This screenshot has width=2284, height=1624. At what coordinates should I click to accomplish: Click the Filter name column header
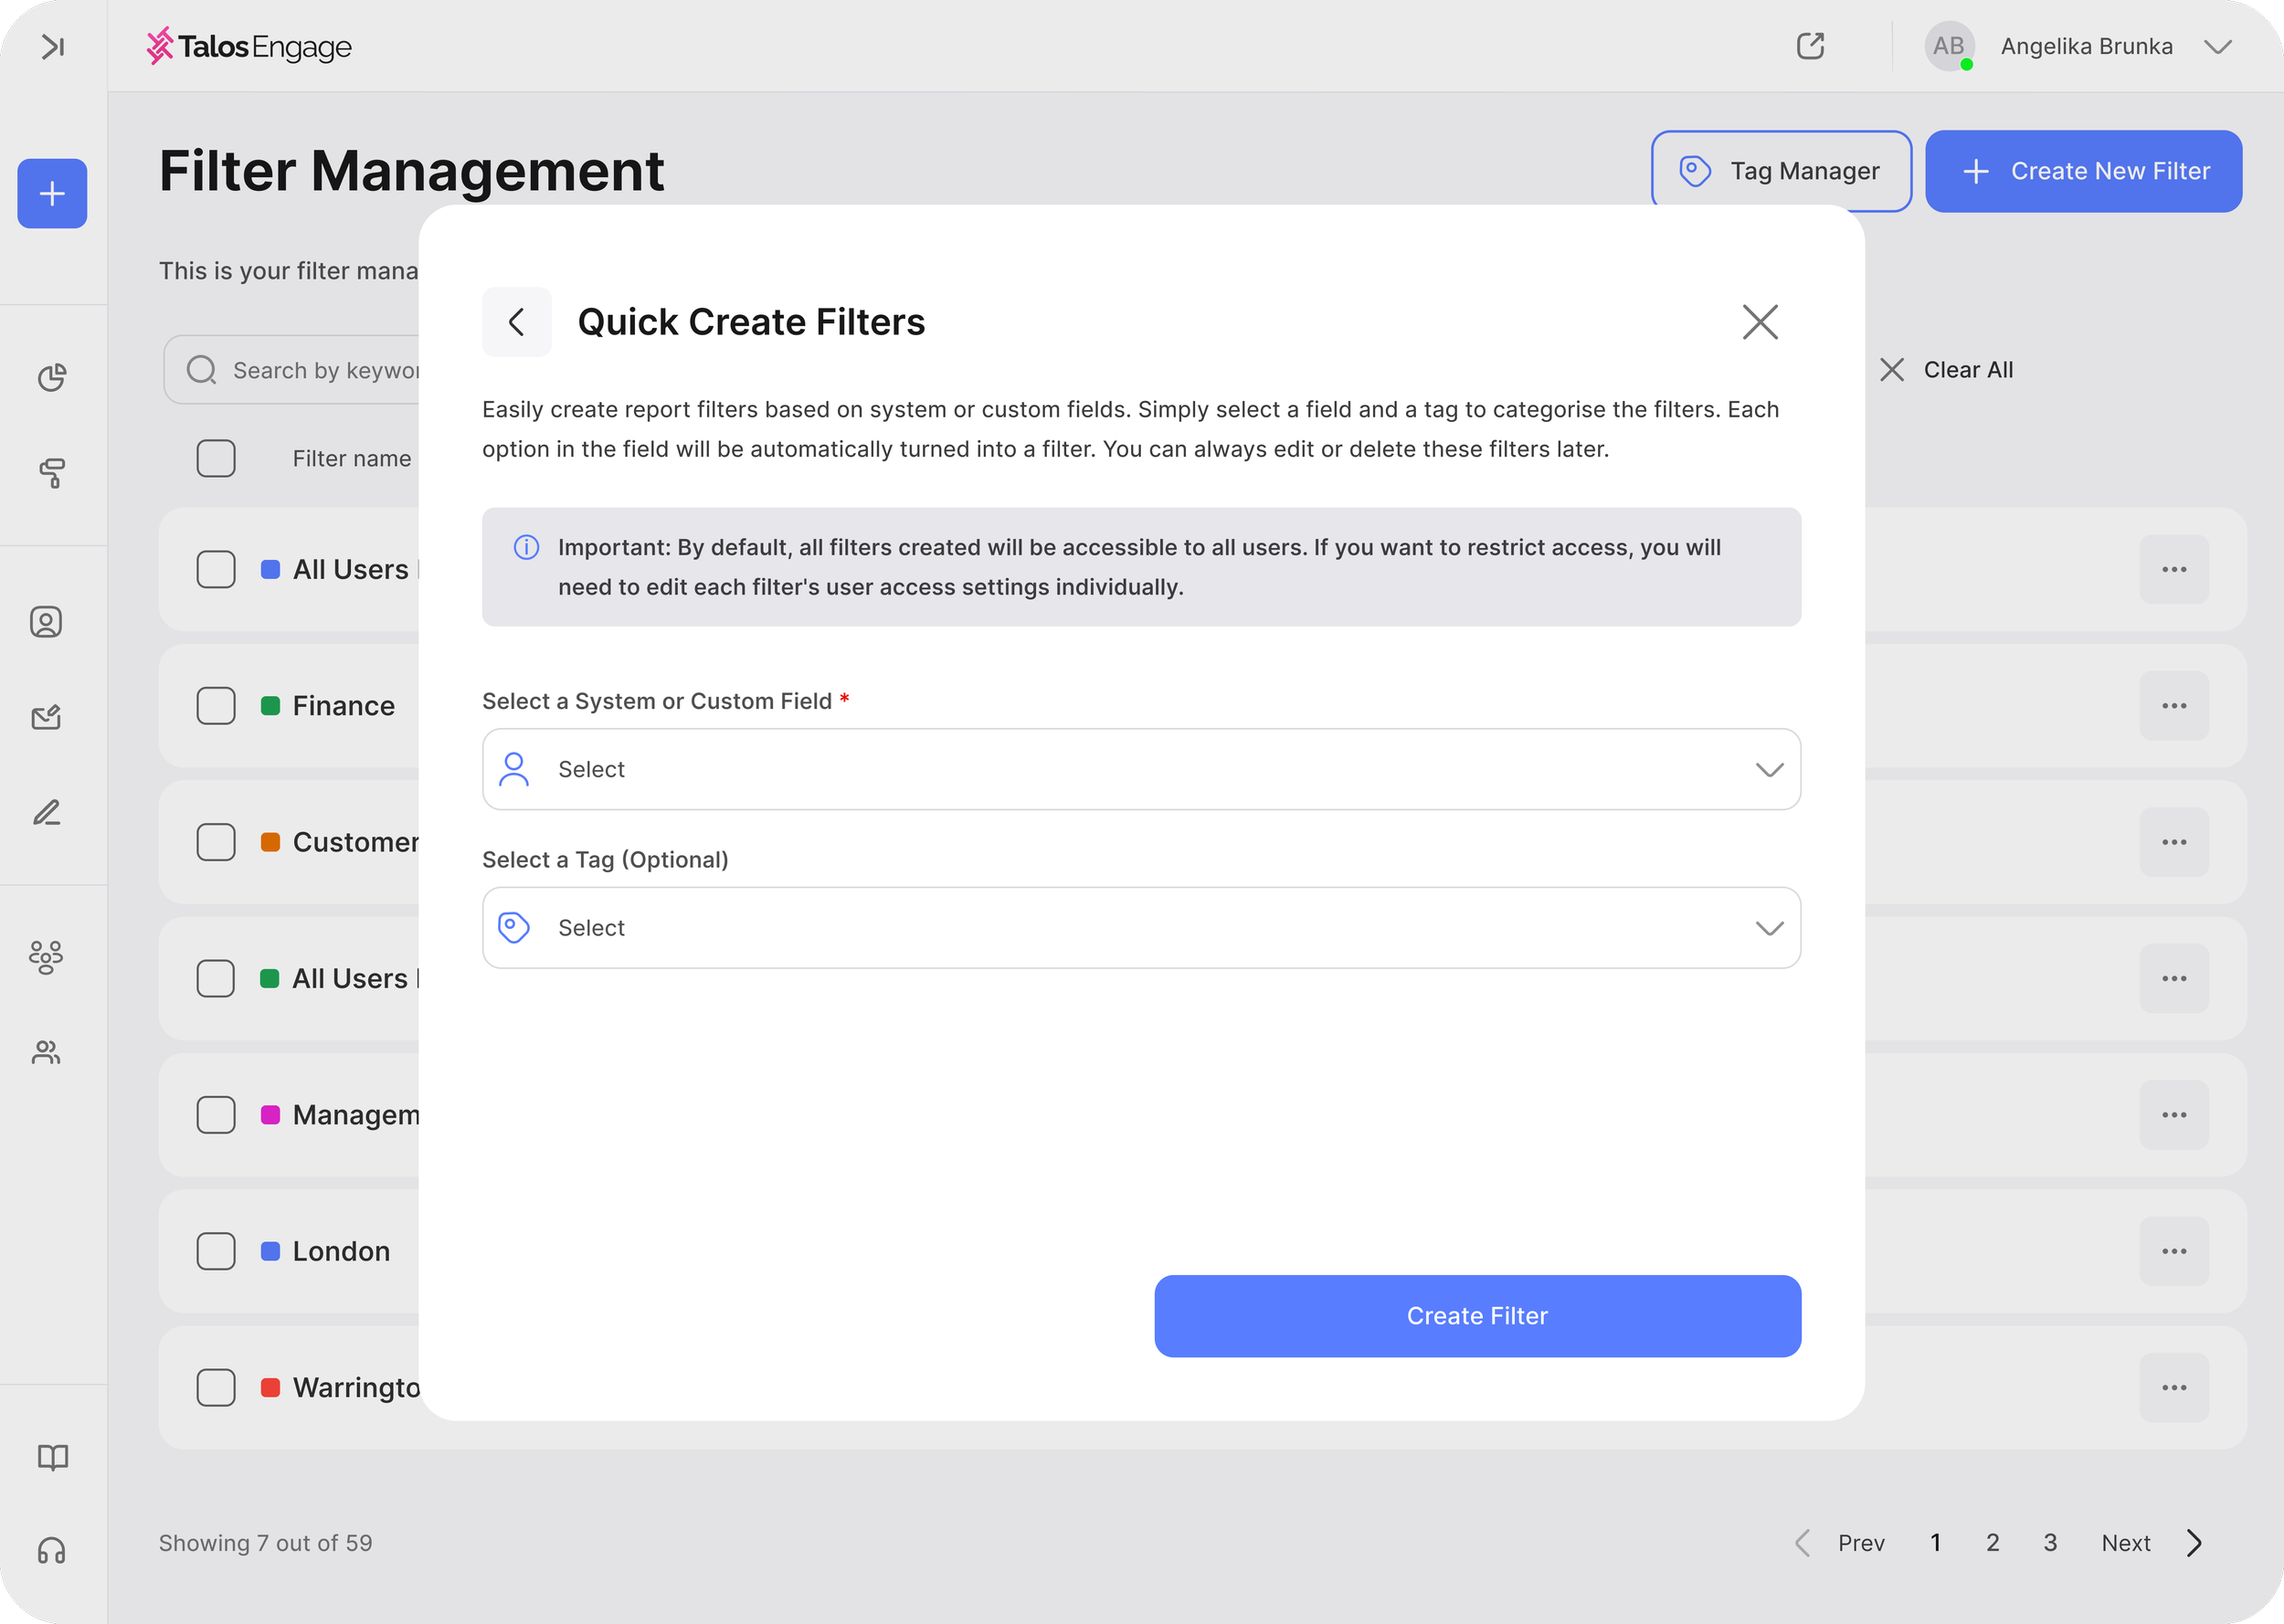click(x=352, y=458)
